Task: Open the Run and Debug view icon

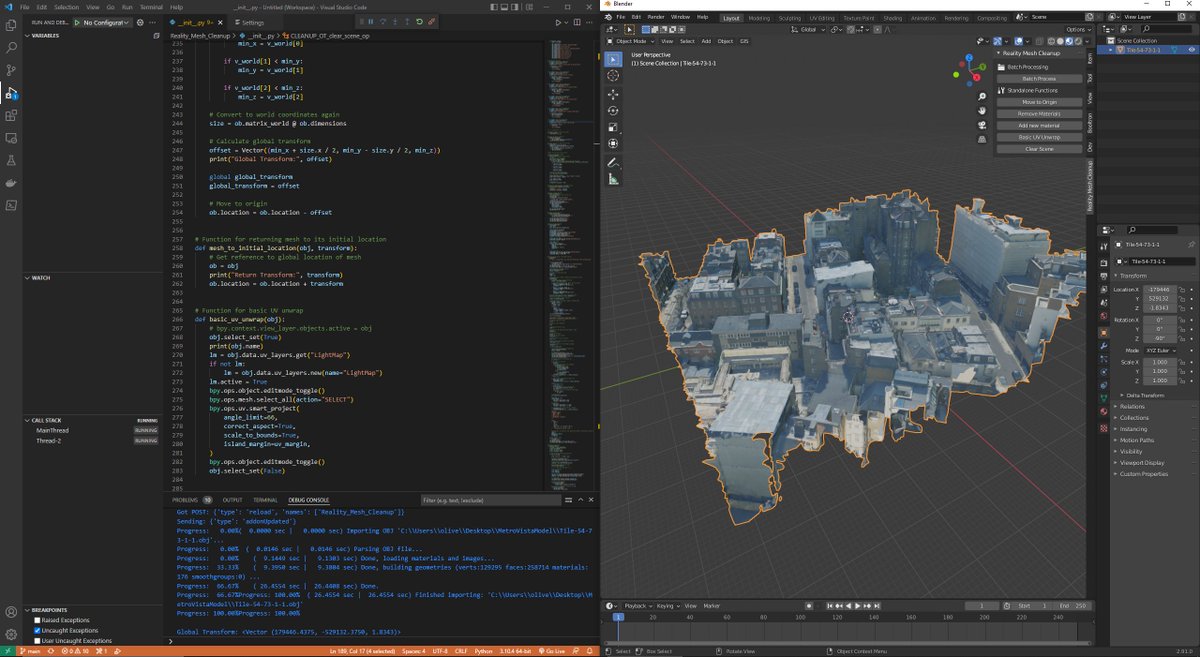Action: 11,93
